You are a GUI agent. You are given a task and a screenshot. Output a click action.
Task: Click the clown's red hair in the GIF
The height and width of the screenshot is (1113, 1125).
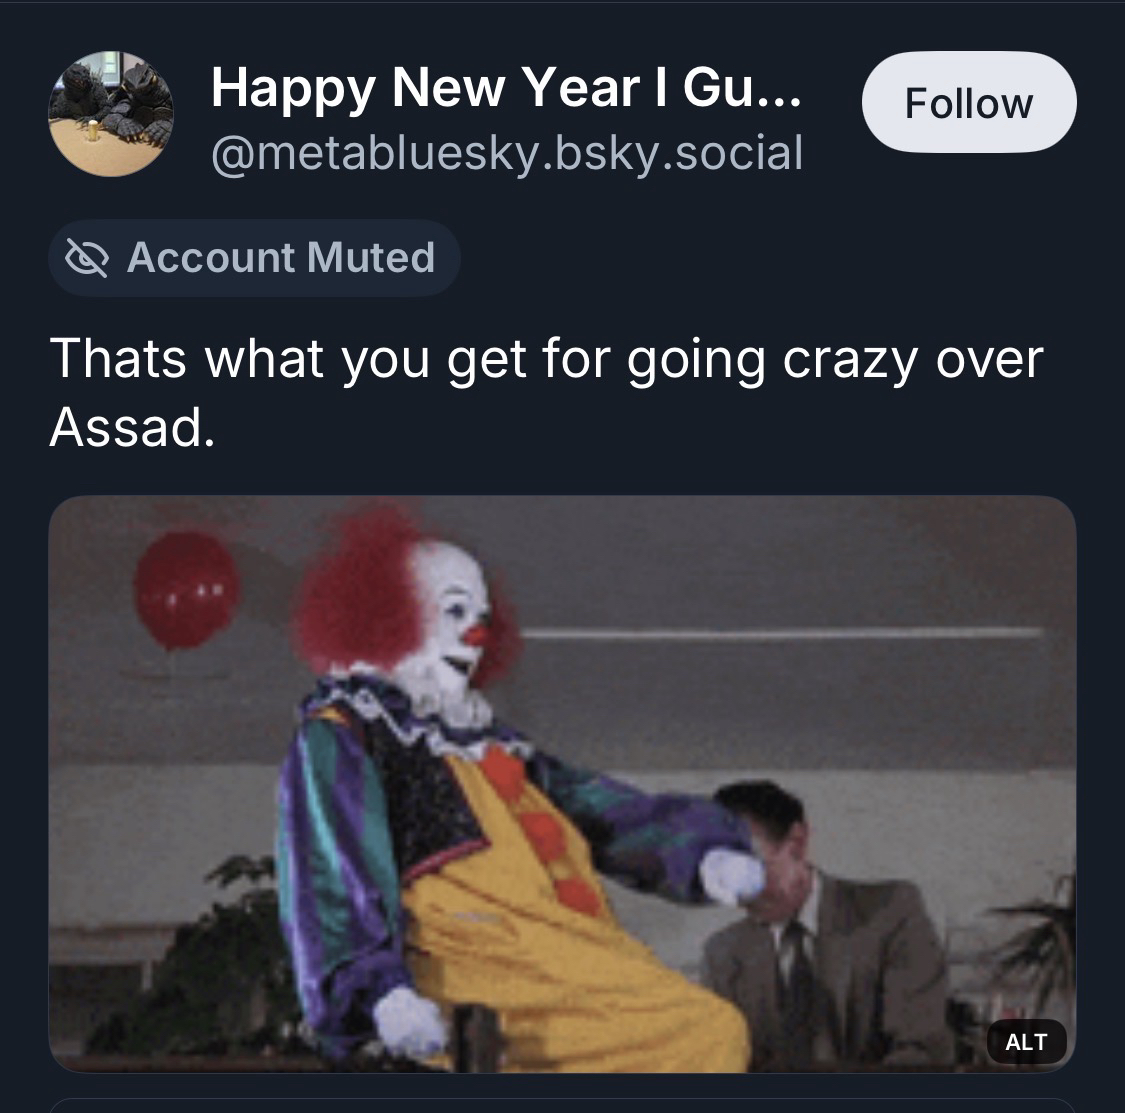pyautogui.click(x=350, y=590)
